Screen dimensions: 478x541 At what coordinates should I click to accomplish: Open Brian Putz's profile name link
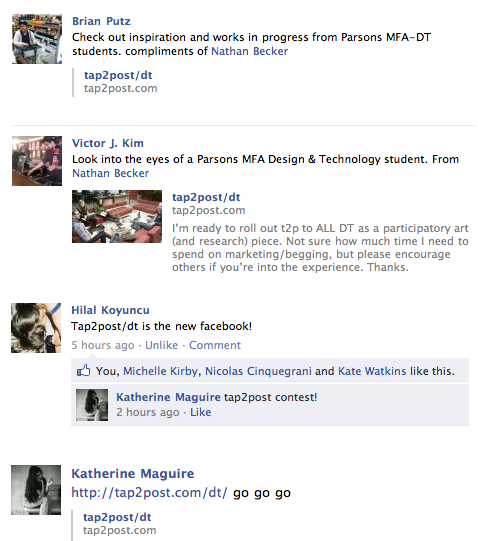101,21
